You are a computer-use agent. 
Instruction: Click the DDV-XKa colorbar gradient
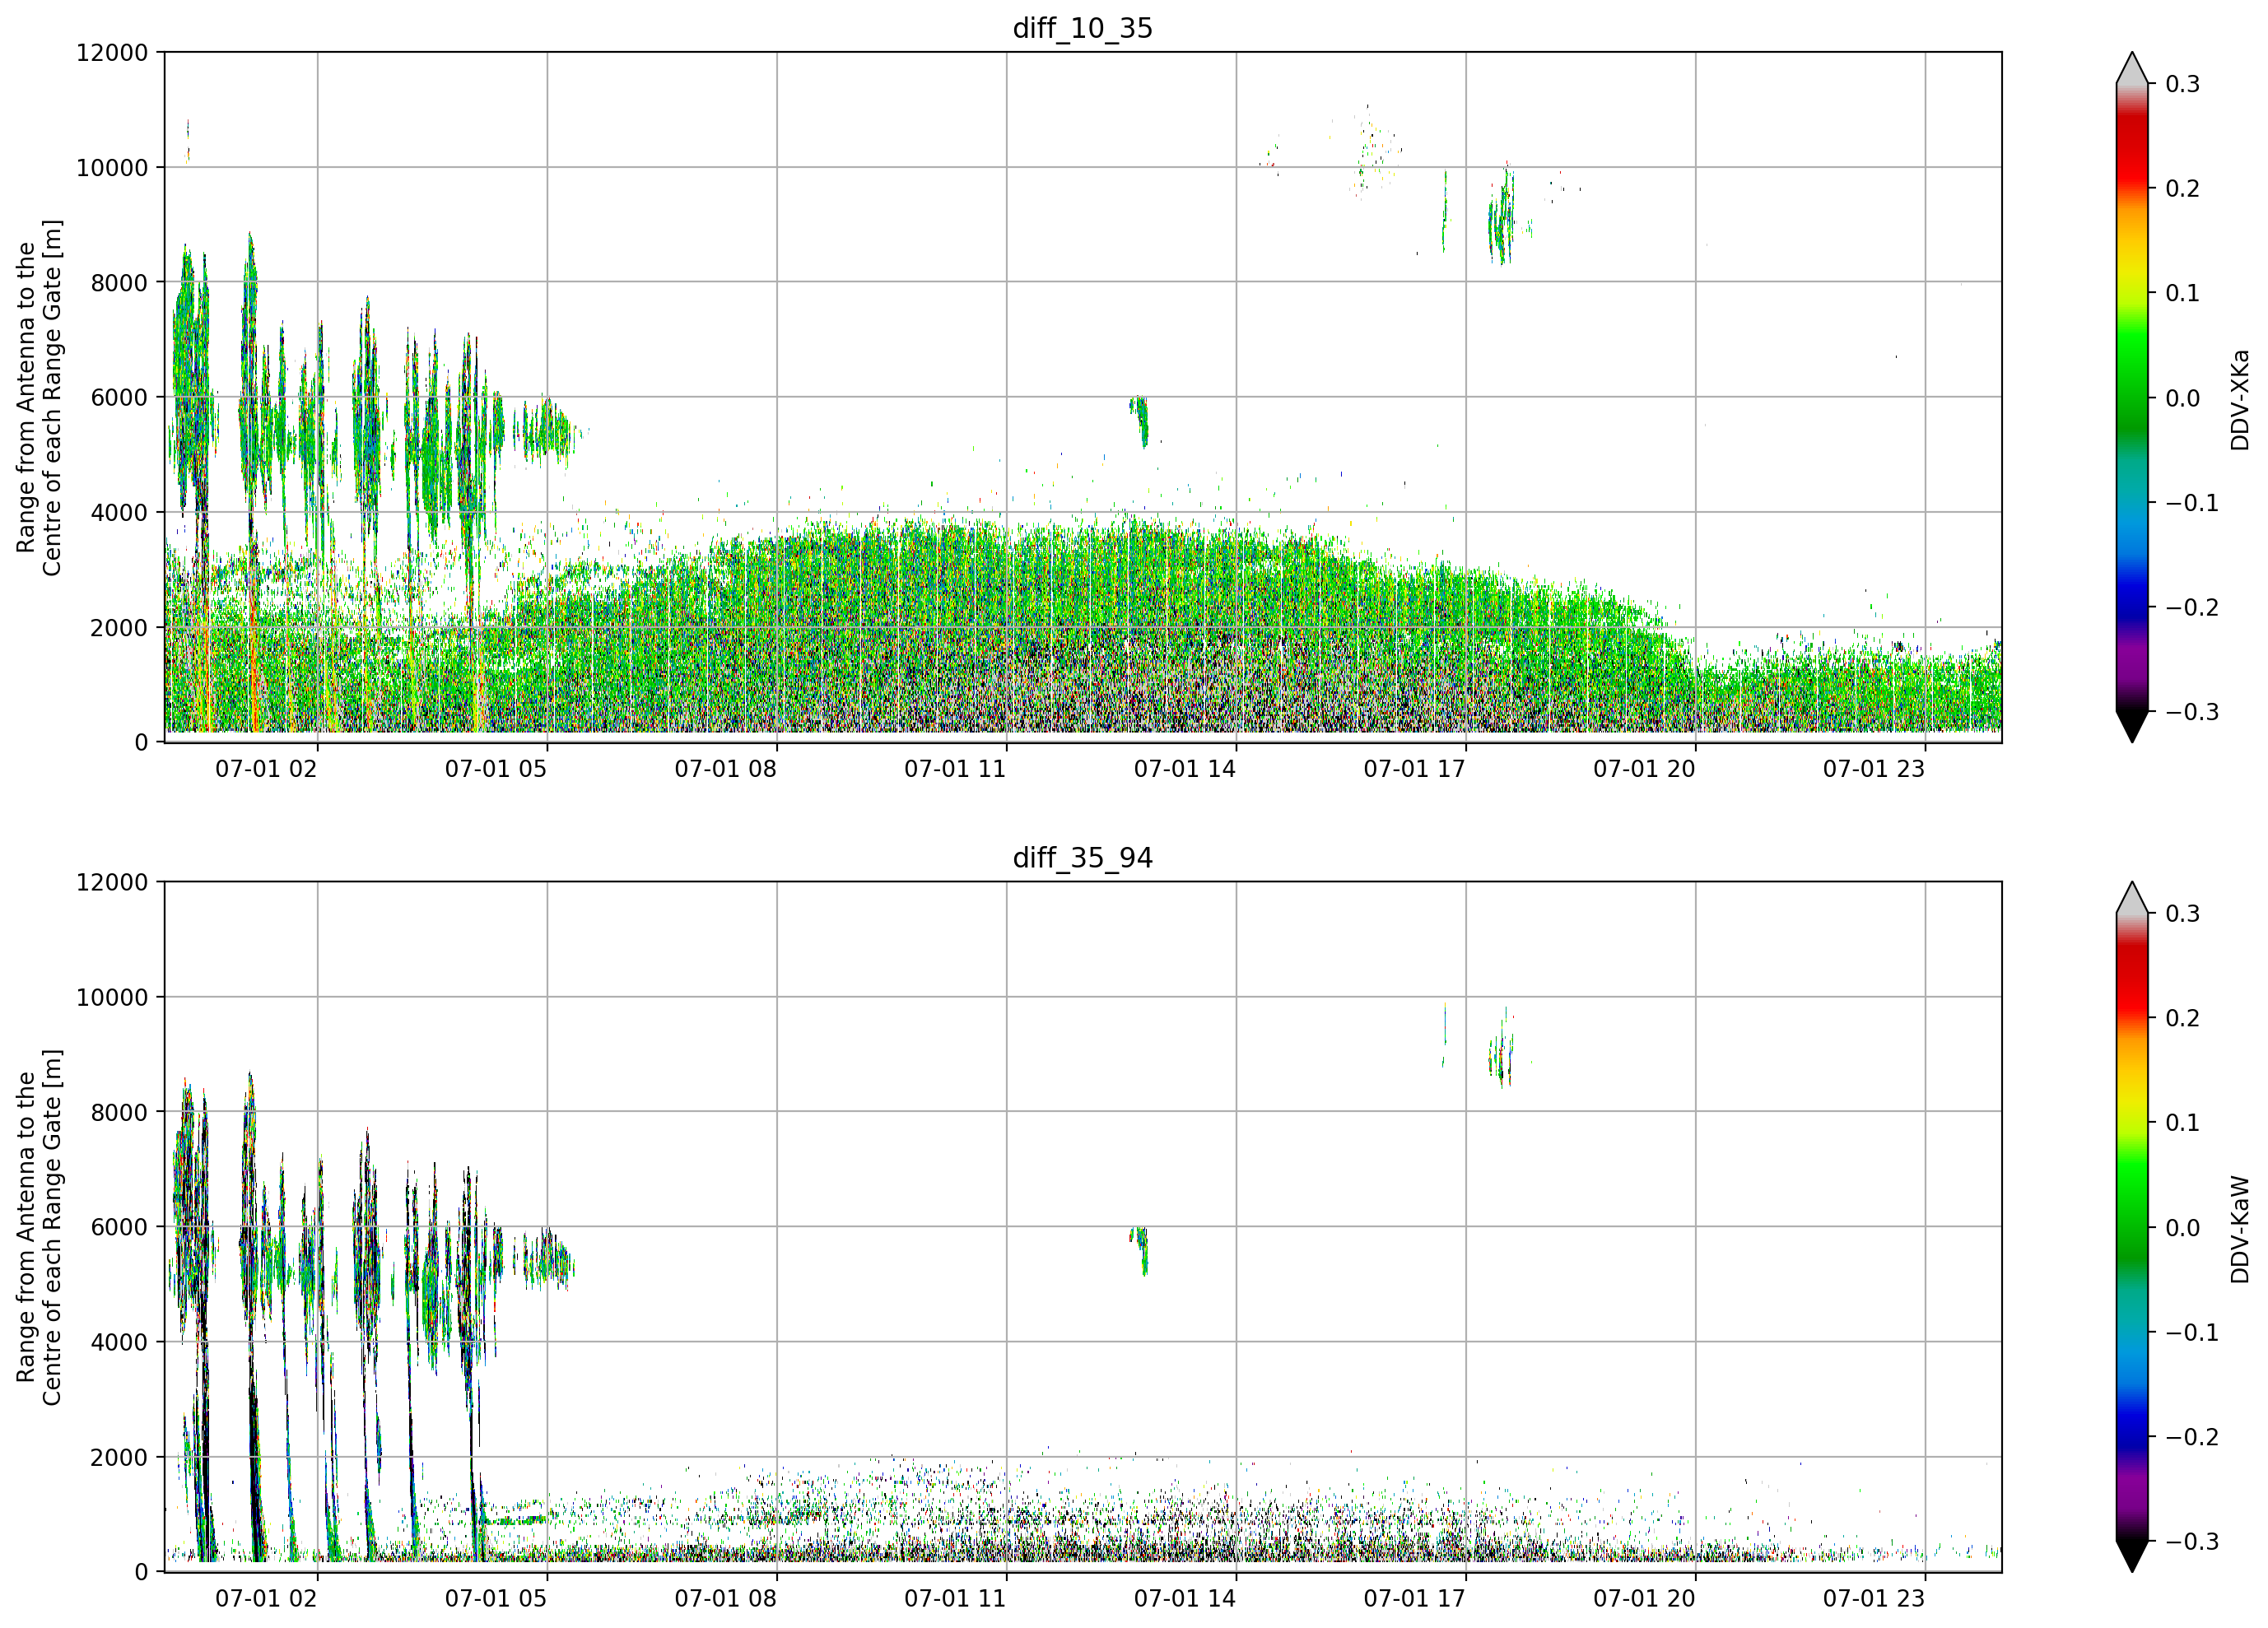click(2132, 397)
